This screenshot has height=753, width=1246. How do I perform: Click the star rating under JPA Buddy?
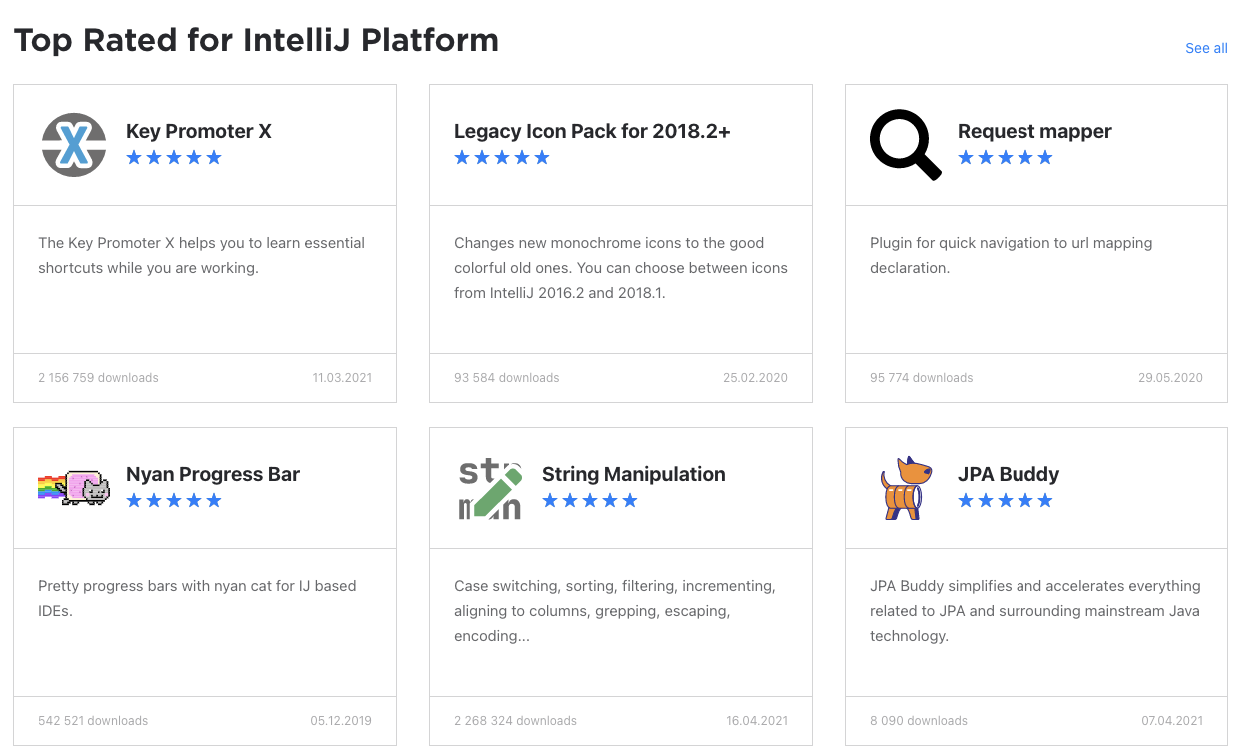[x=1006, y=500]
